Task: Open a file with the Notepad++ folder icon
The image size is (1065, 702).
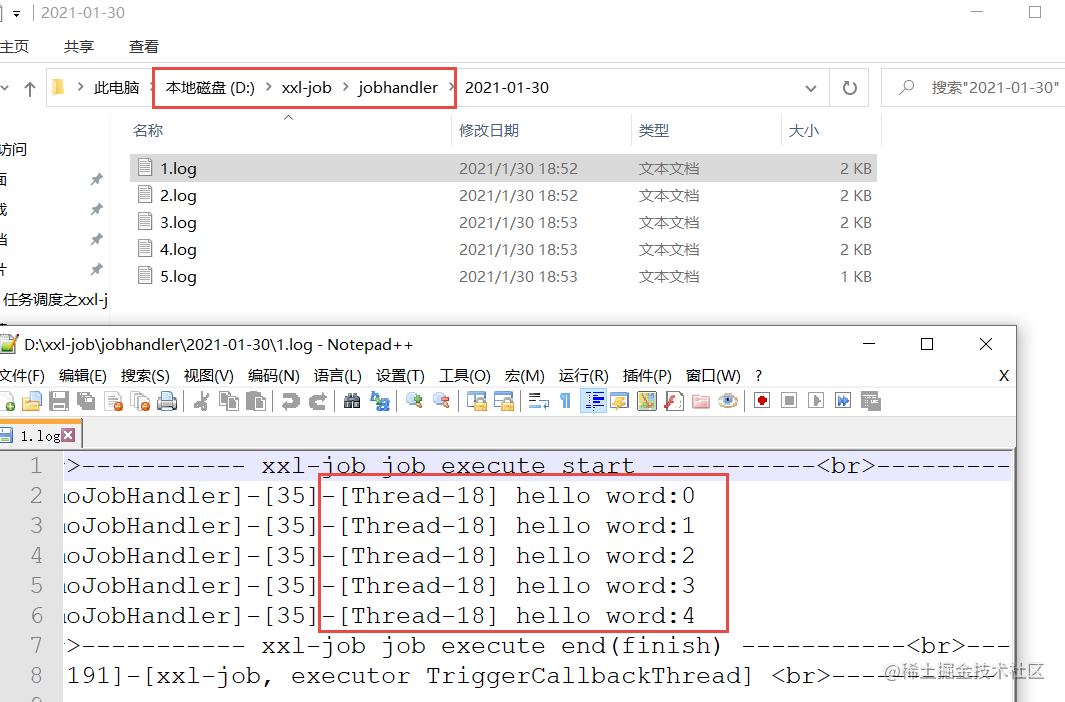Action: [x=32, y=401]
